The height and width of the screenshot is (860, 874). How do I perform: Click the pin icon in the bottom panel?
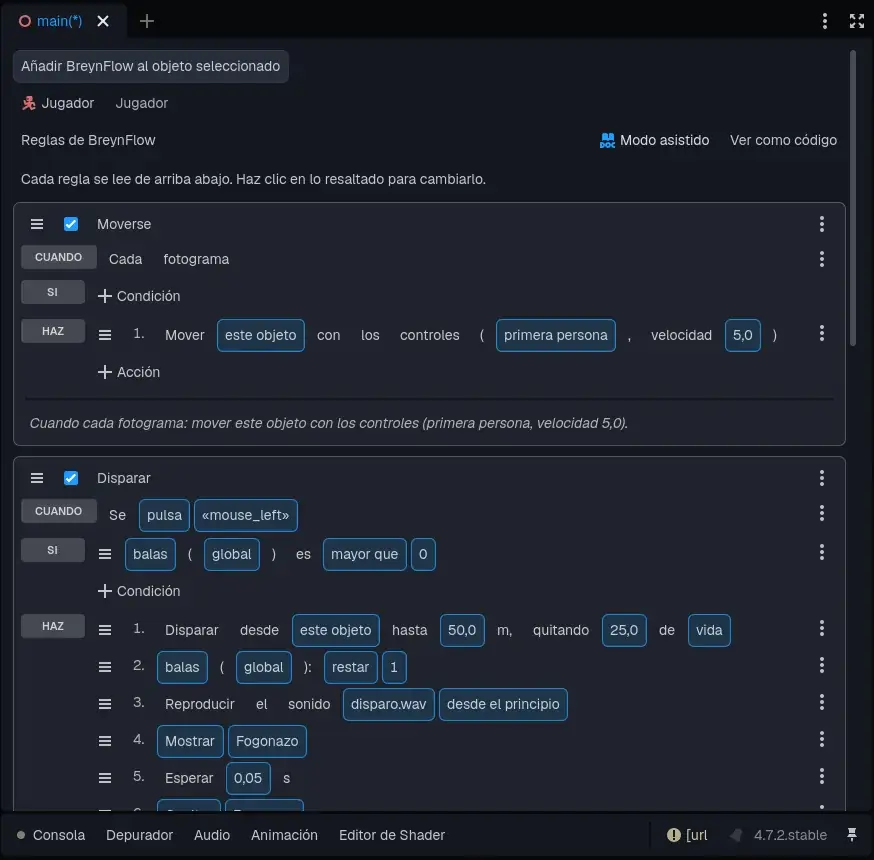pos(852,834)
